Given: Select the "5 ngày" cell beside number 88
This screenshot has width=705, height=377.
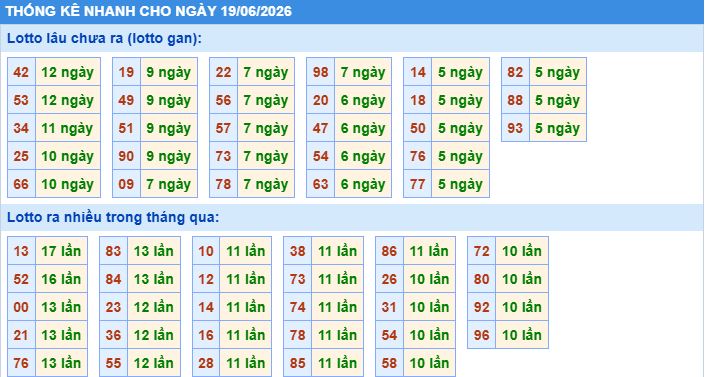Looking at the screenshot, I should pos(558,100).
